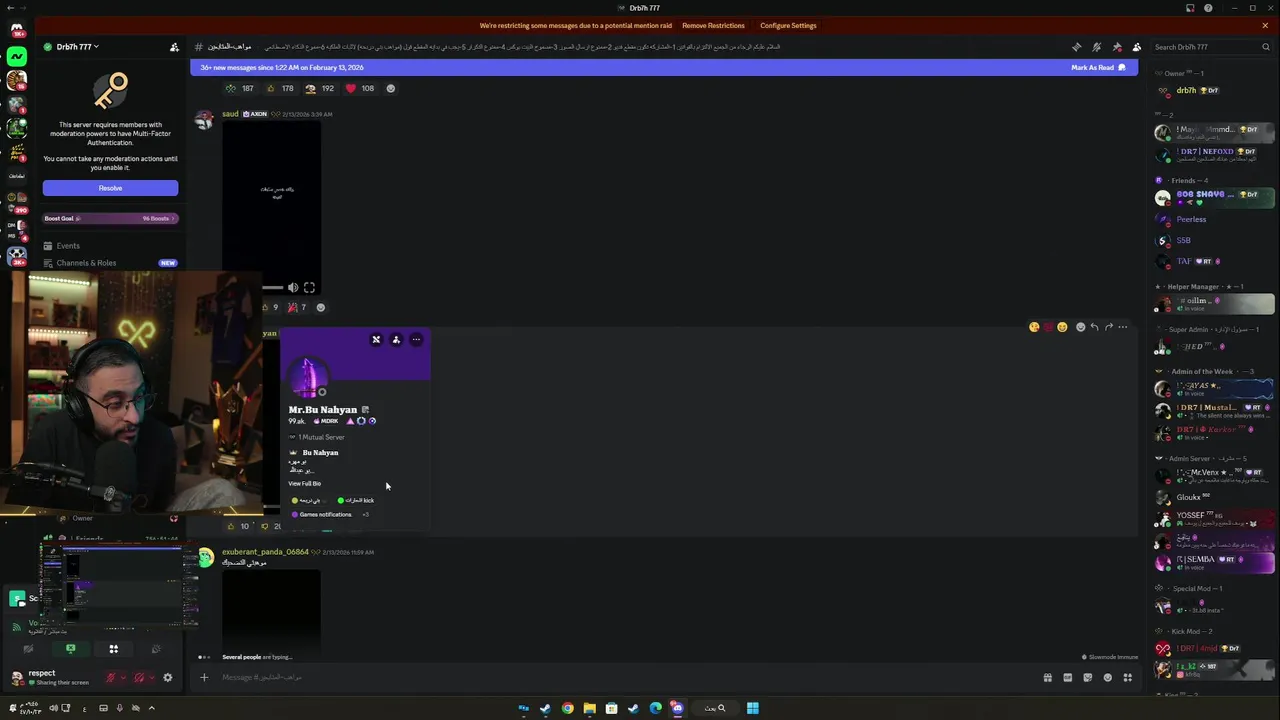The width and height of the screenshot is (1280, 720).
Task: Click add friend icon in profile popup
Action: coord(396,339)
